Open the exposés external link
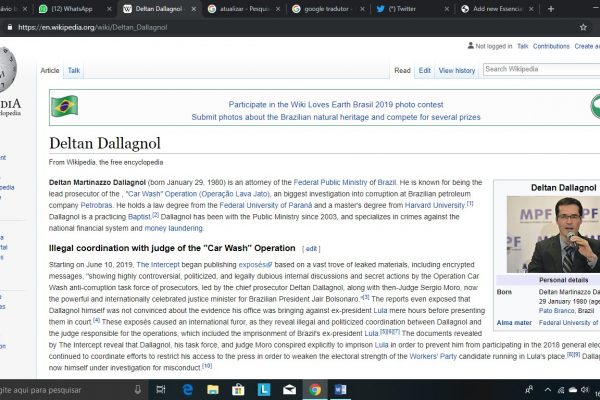 point(255,265)
